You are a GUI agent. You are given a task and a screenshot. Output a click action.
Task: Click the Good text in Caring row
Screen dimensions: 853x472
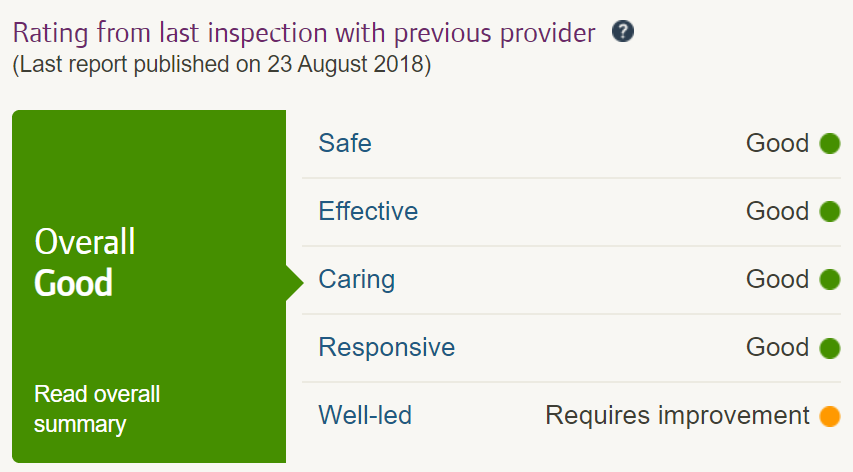coord(777,280)
